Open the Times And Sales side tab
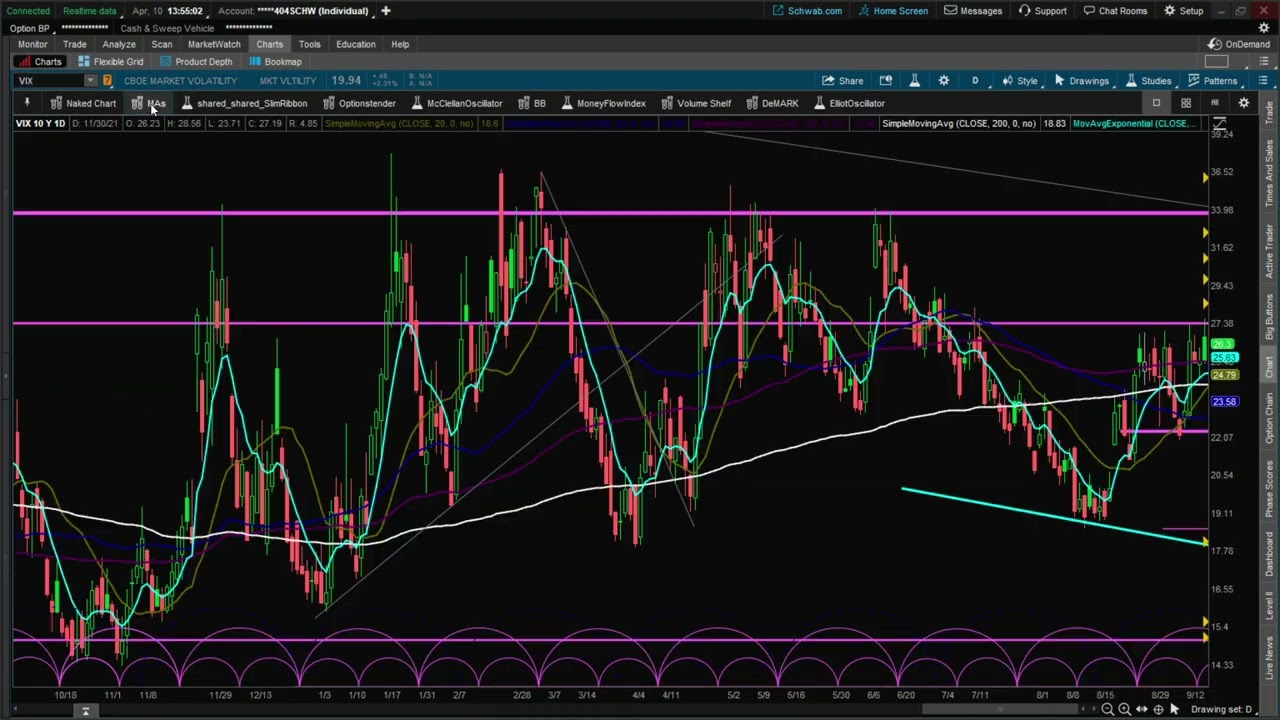Viewport: 1280px width, 720px height. pos(1269,174)
